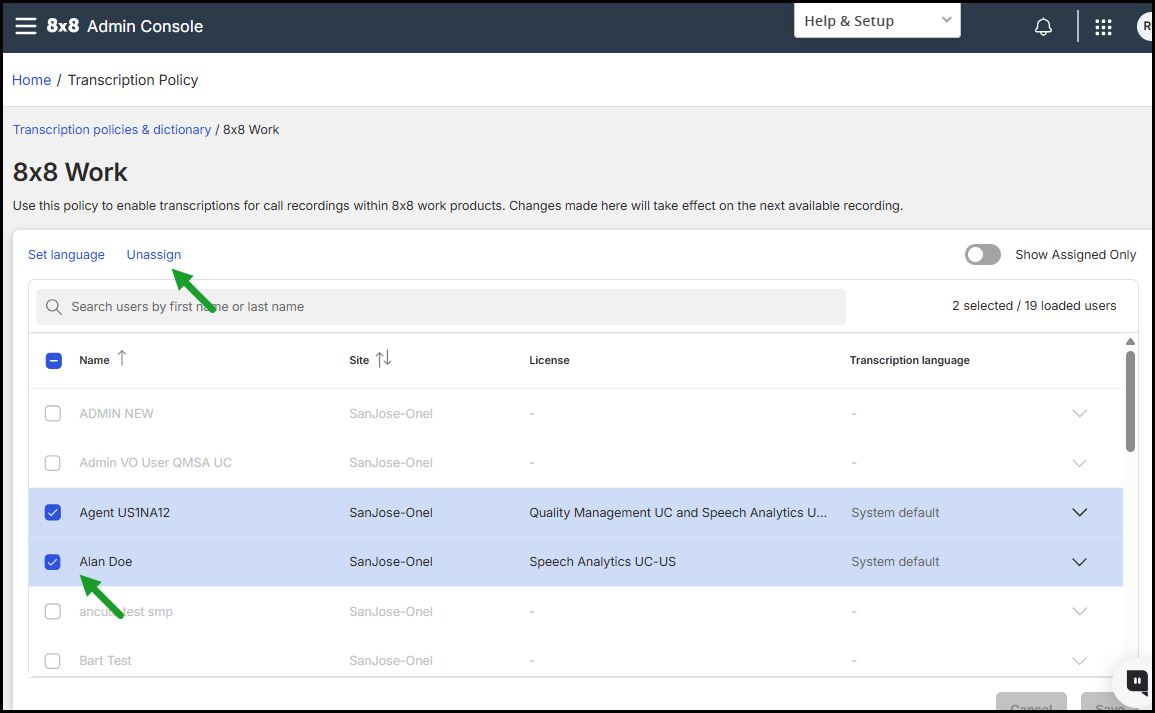Open the apps grid launcher
The width and height of the screenshot is (1155, 713).
click(1103, 27)
